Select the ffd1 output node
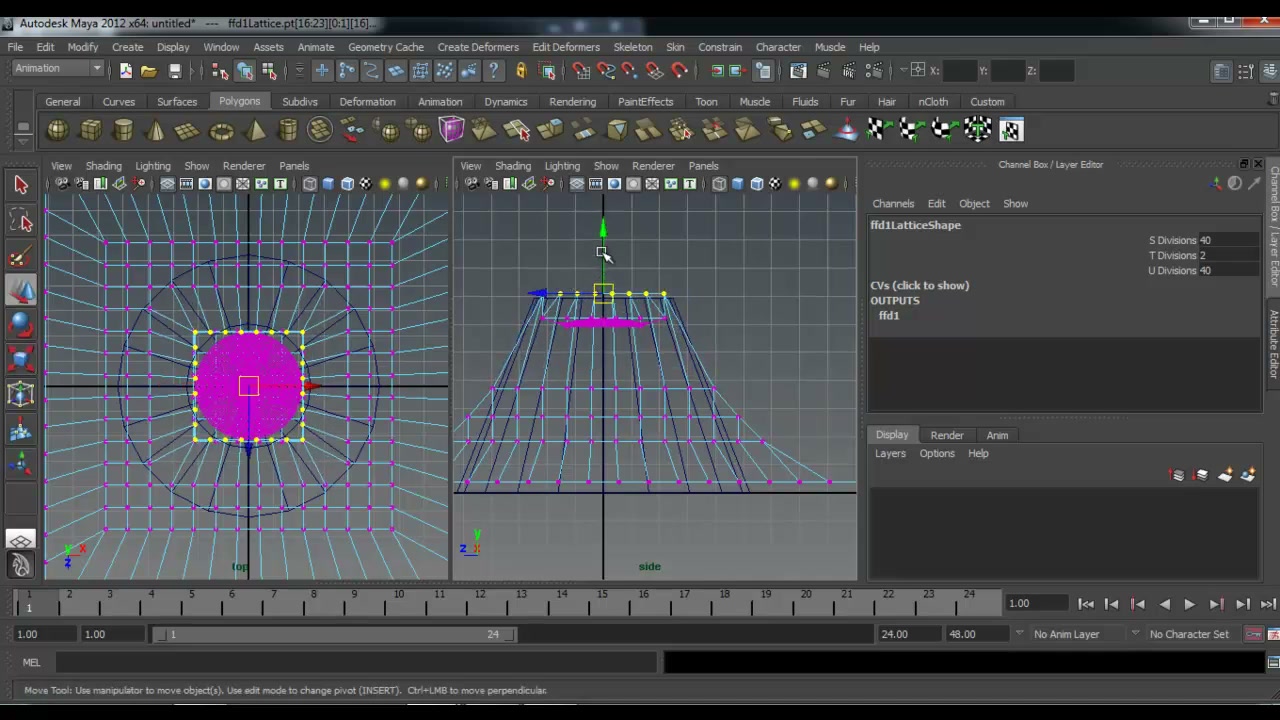The image size is (1280, 720). tap(889, 315)
